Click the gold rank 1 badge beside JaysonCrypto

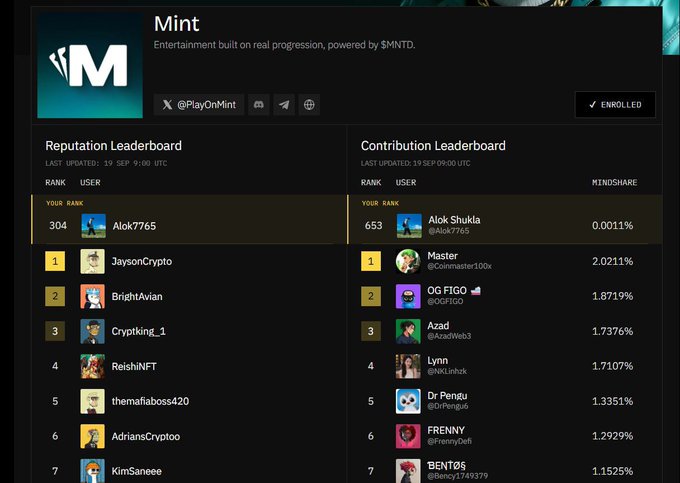click(55, 261)
